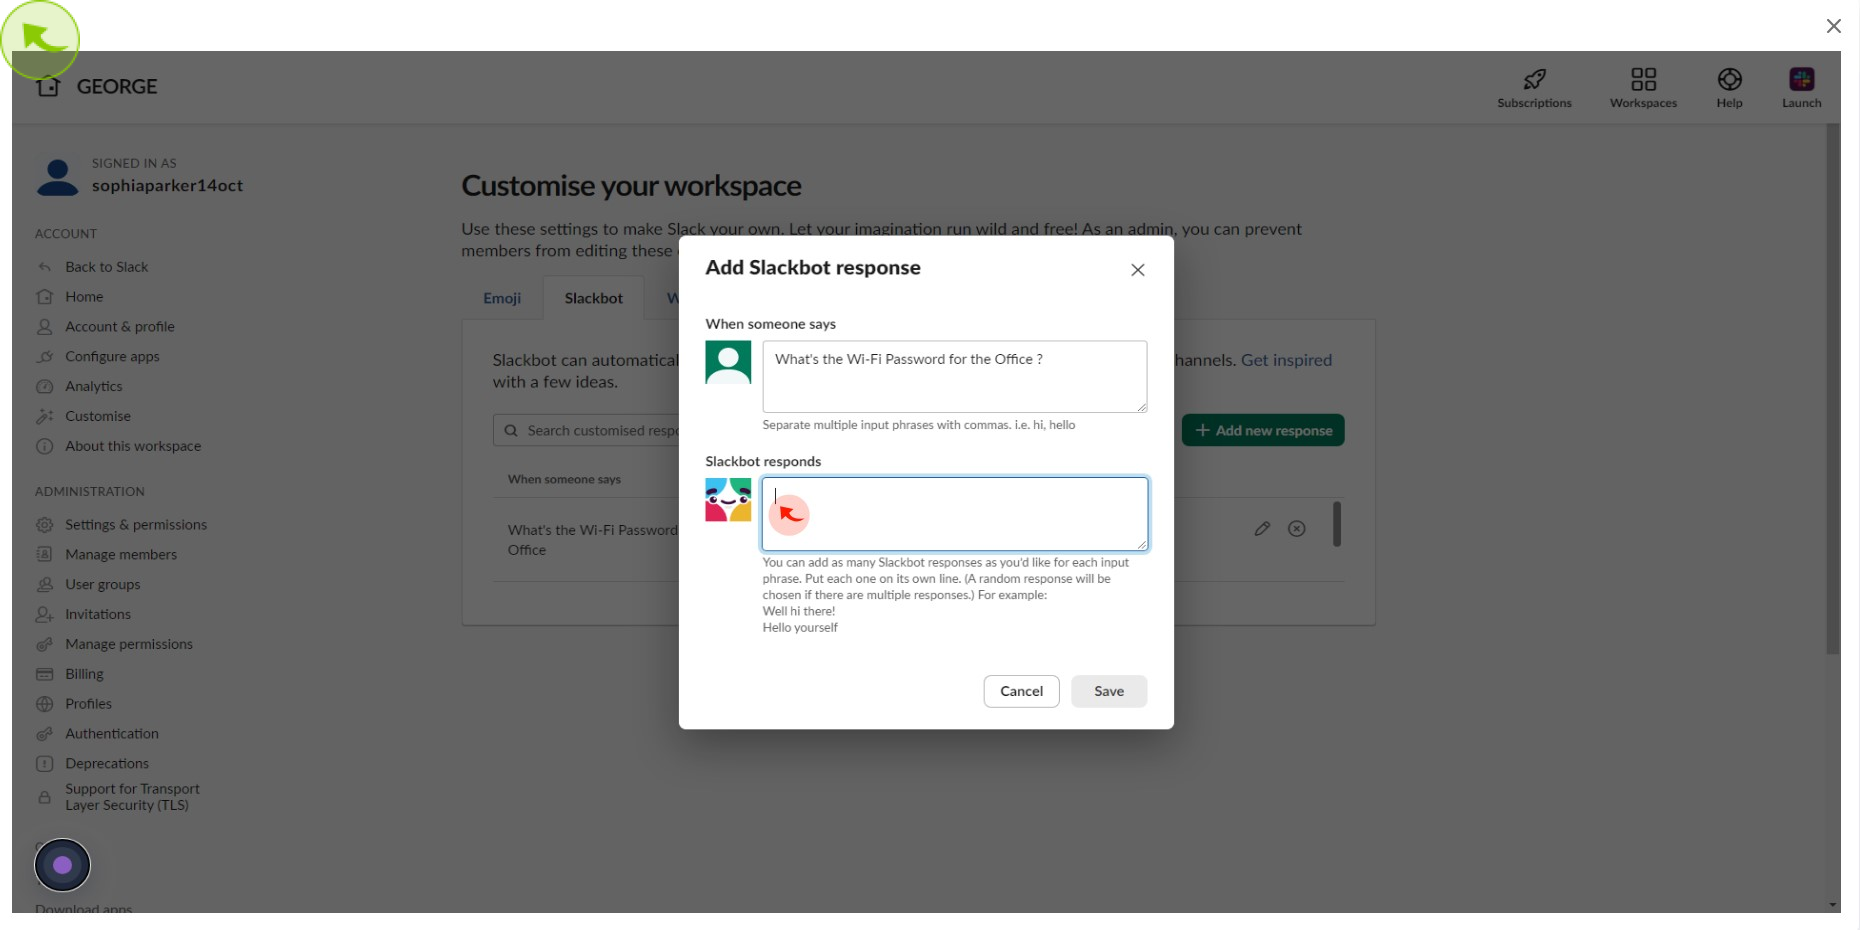1860x930 pixels.
Task: Open Support for Transport Layer Security (TLS)
Action: point(131,797)
